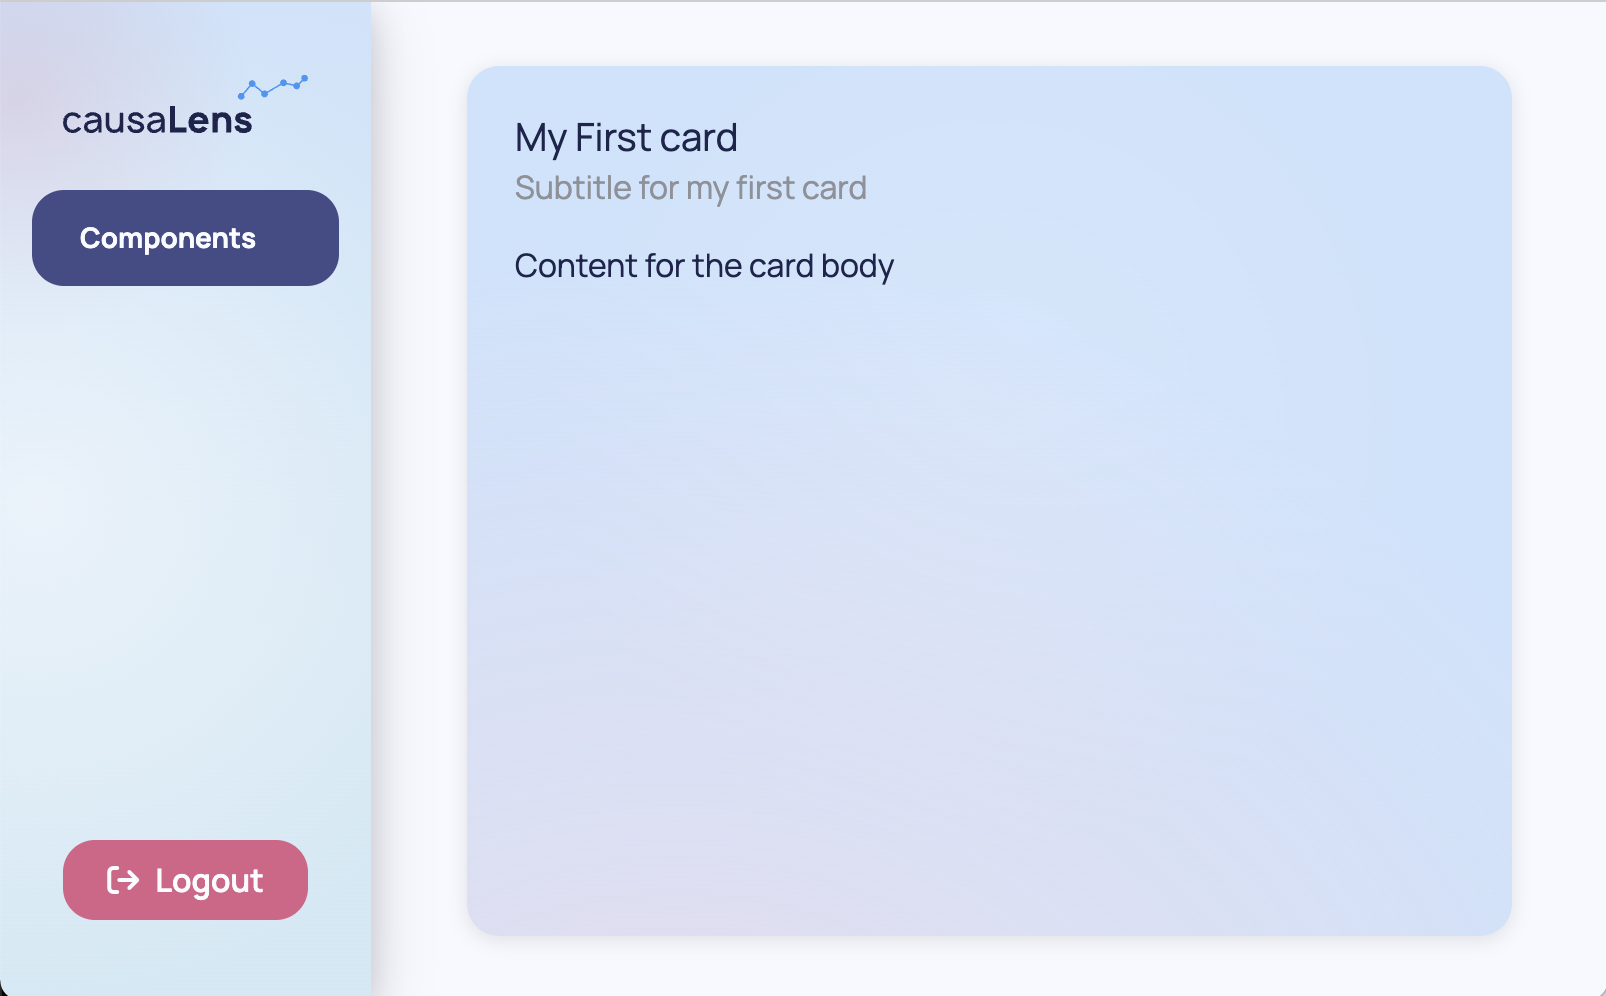
Task: Click the word "Logout" on the button
Action: pos(209,881)
